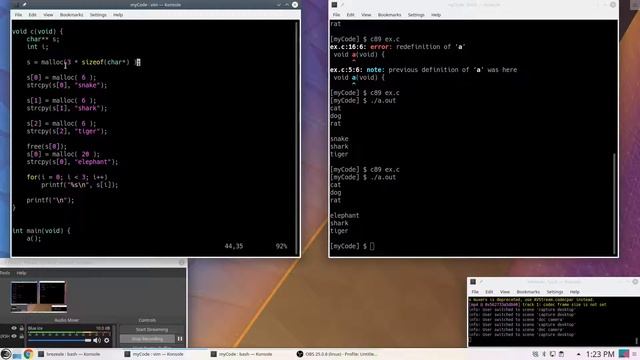This screenshot has height=360, width=640.
Task: Click the 'free(s[0]);' line in vim
Action: click(47, 147)
